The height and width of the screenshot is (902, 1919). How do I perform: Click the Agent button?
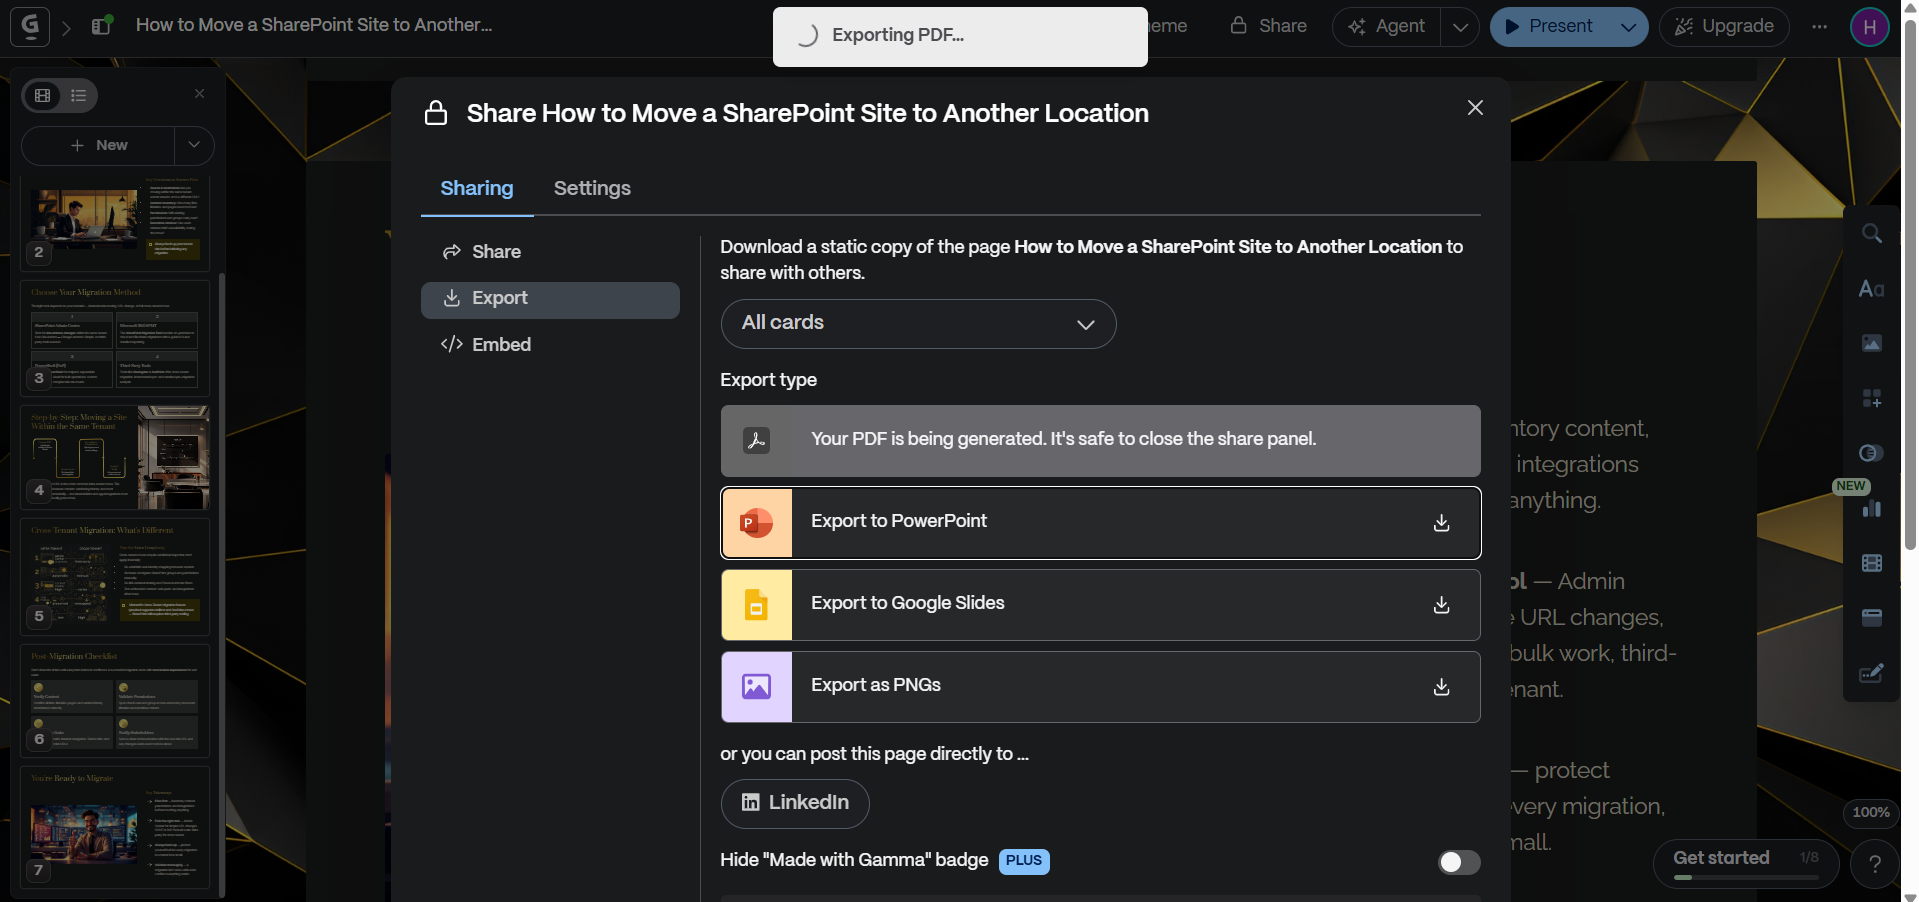[1387, 27]
